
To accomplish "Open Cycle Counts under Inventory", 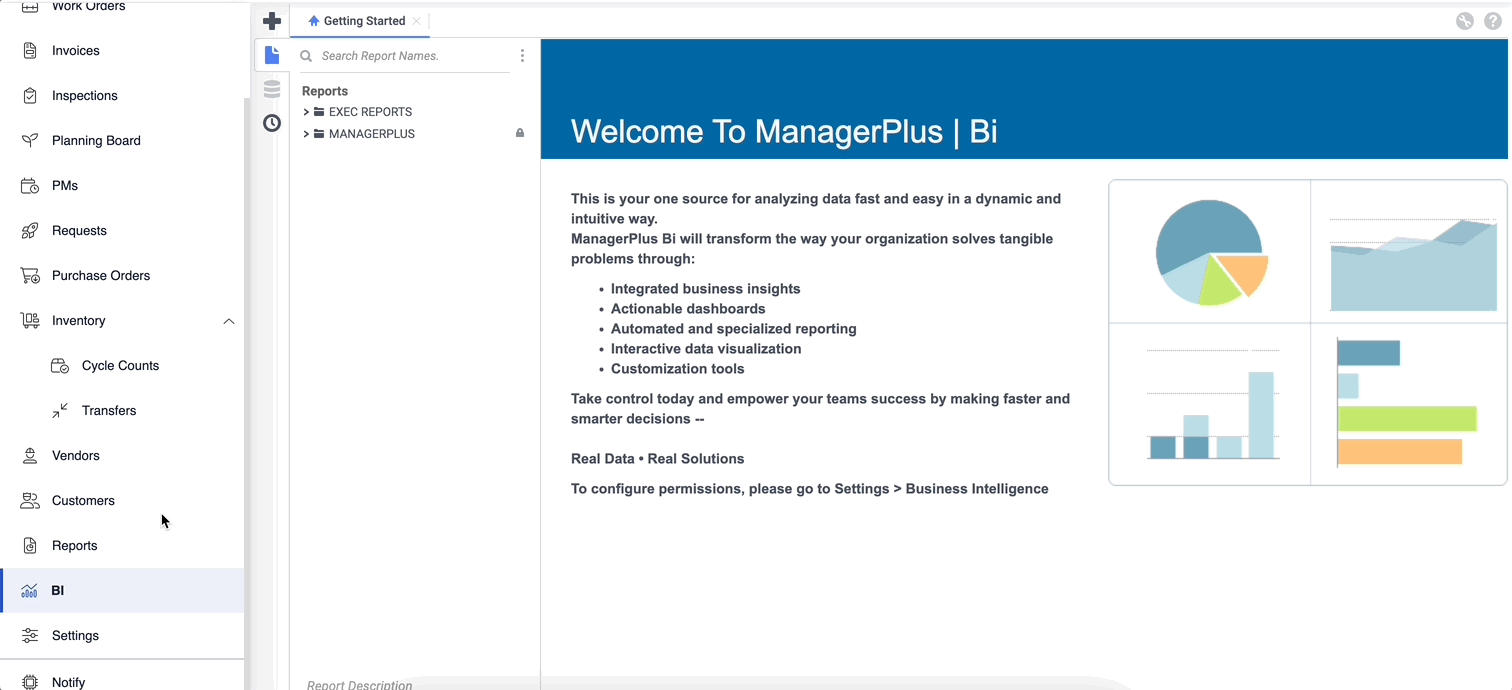I will point(122,366).
